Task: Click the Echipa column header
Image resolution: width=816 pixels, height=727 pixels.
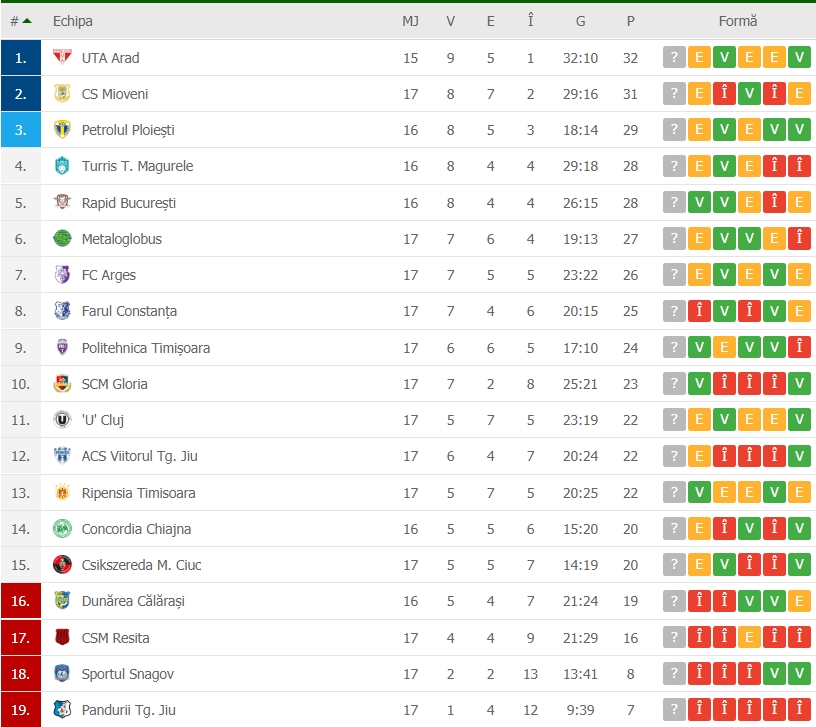Action: (x=73, y=21)
